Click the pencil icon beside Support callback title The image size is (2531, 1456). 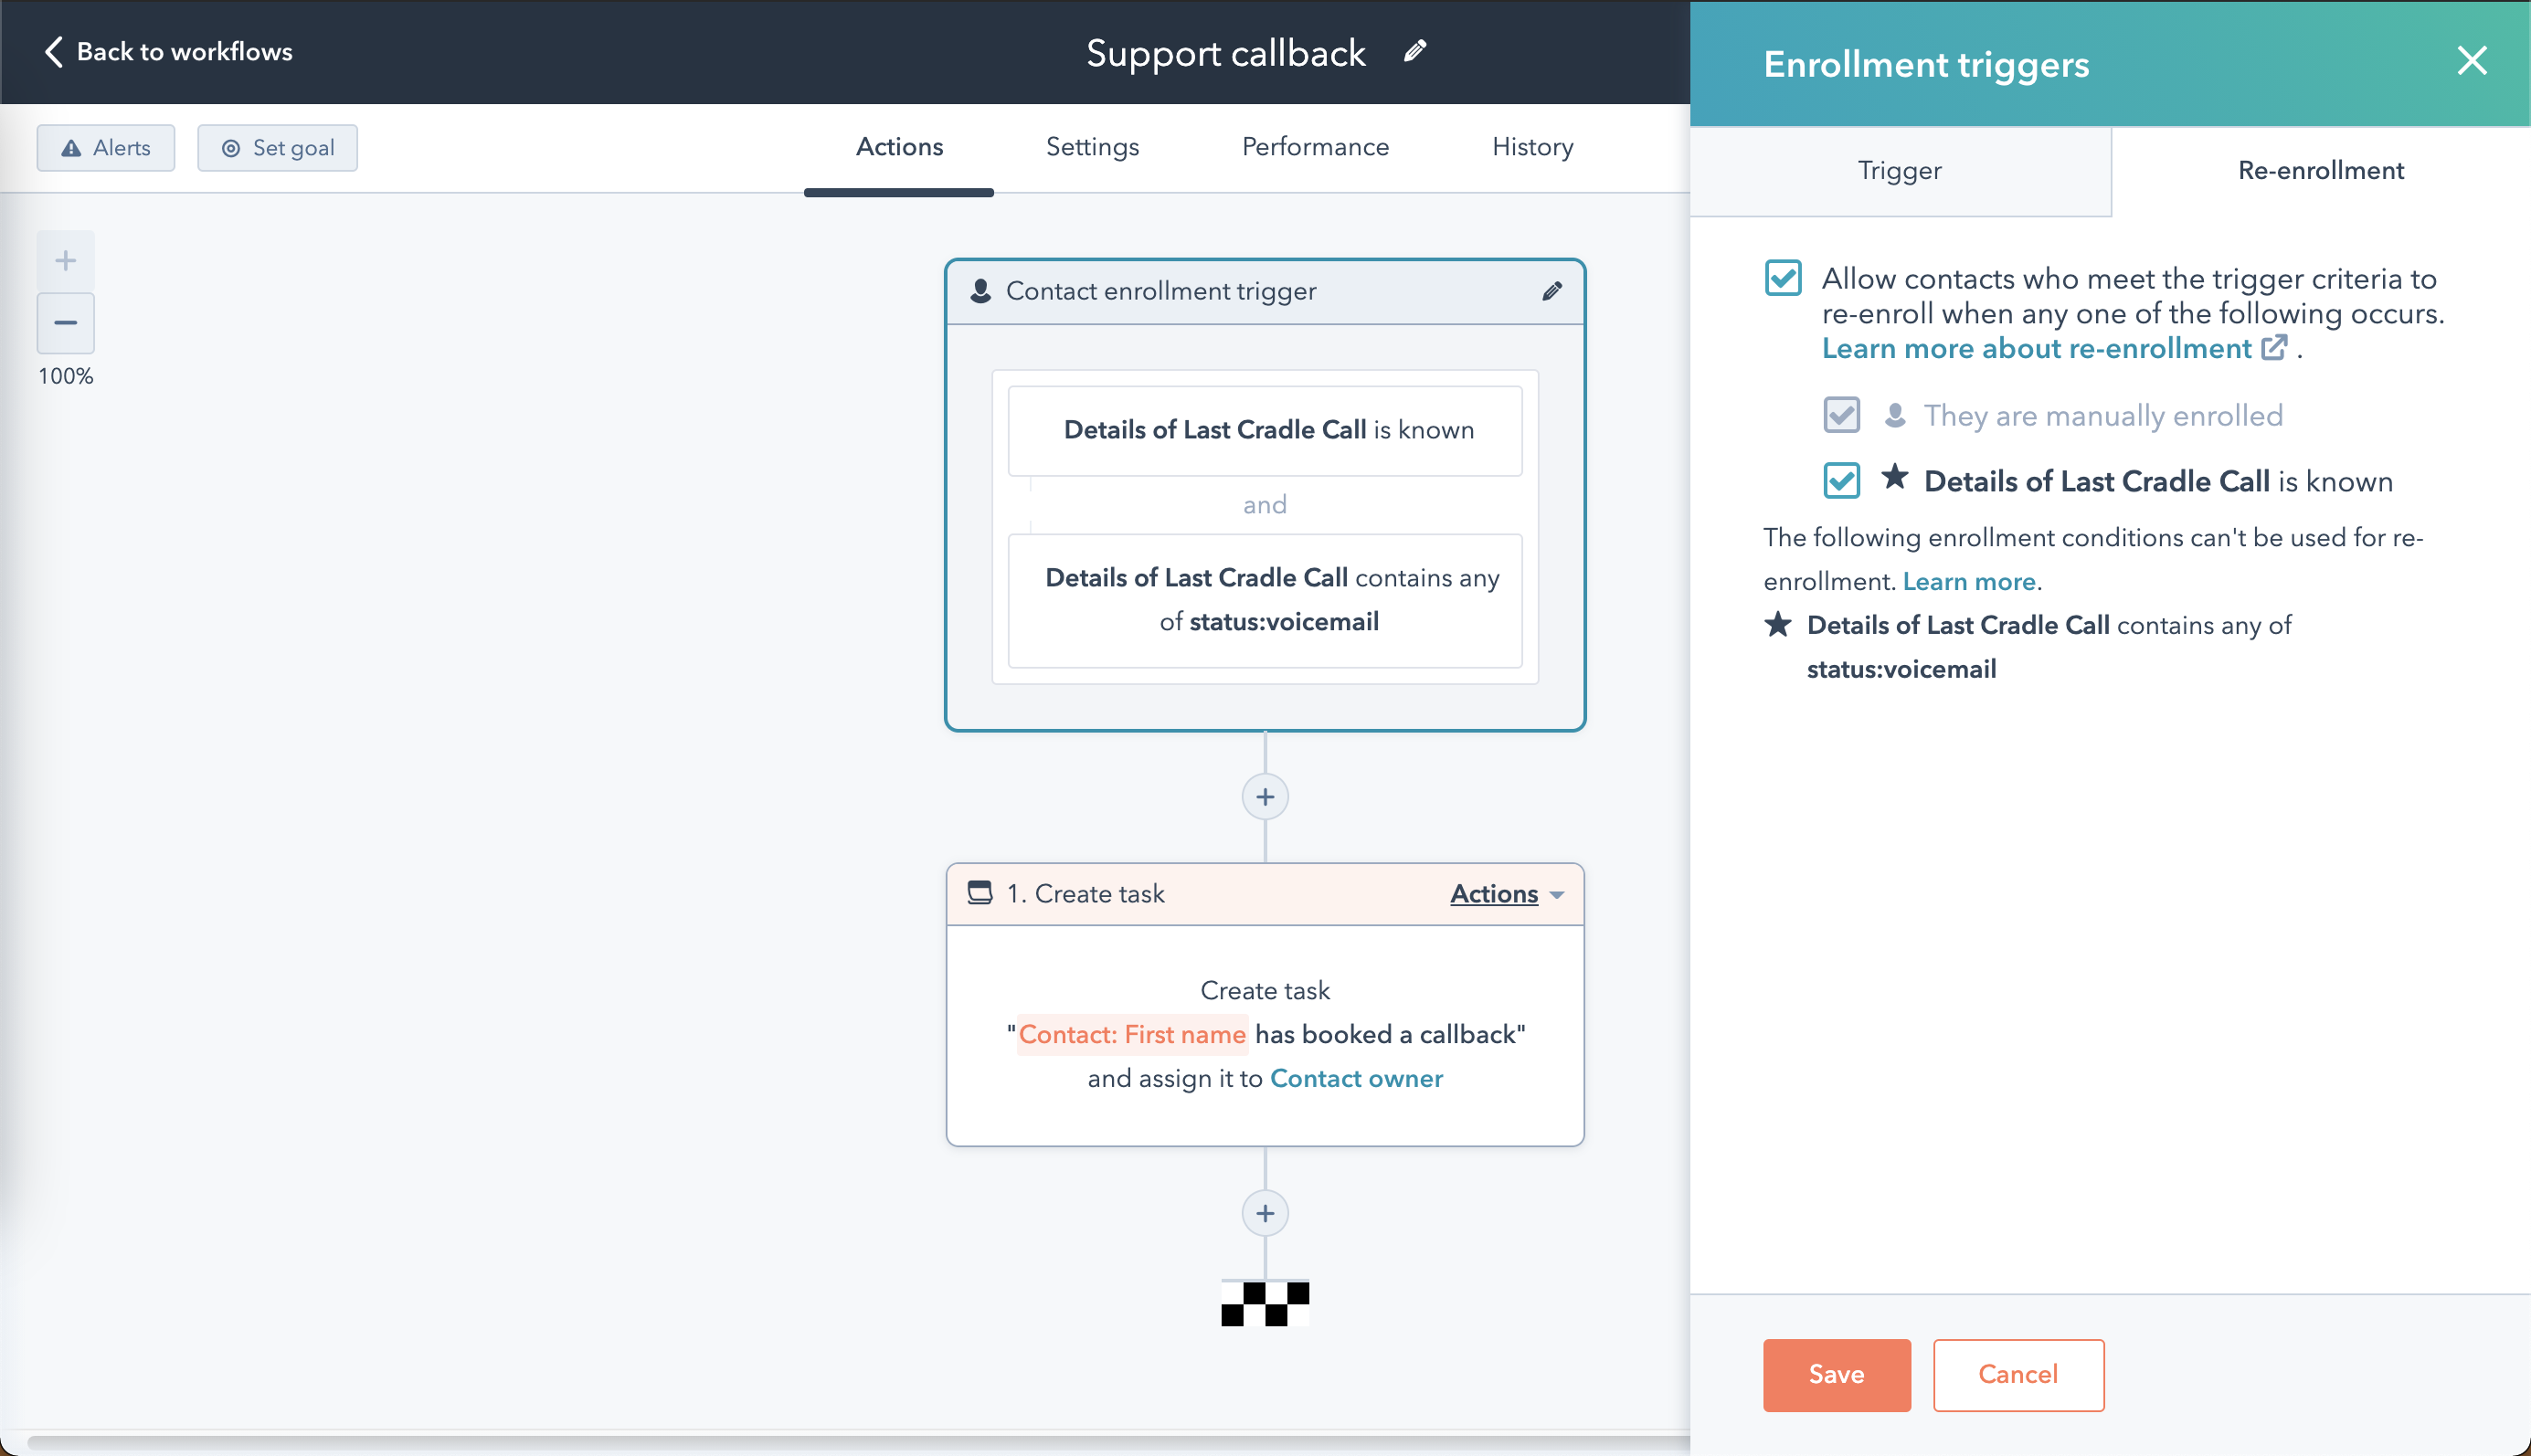coord(1415,51)
